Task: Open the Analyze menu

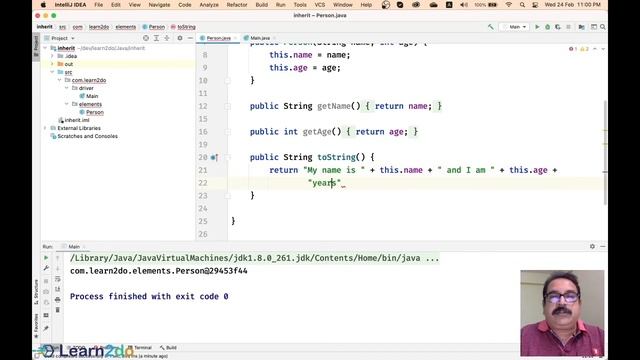Action: 209,5
